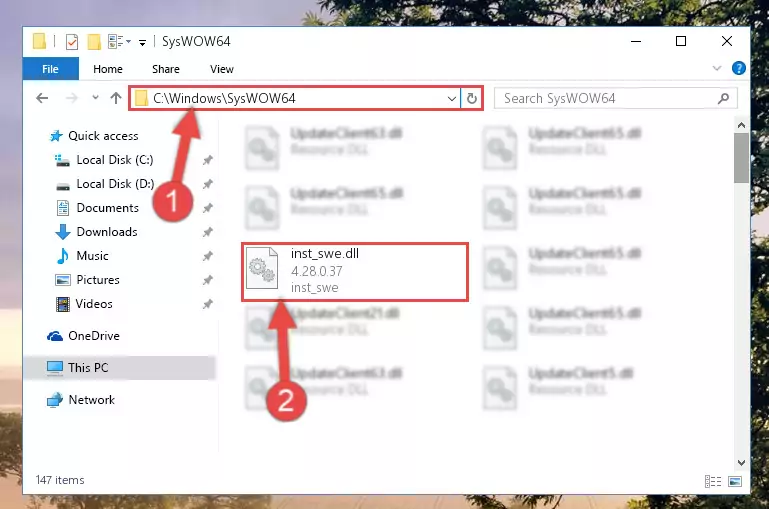
Task: Click the scrollbar down arrow
Action: [x=741, y=463]
